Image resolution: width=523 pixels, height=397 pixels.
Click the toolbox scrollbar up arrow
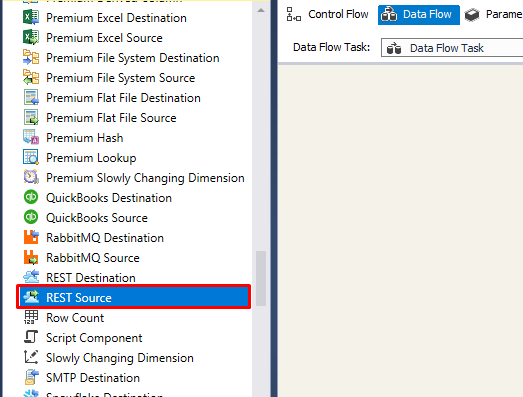coord(261,11)
